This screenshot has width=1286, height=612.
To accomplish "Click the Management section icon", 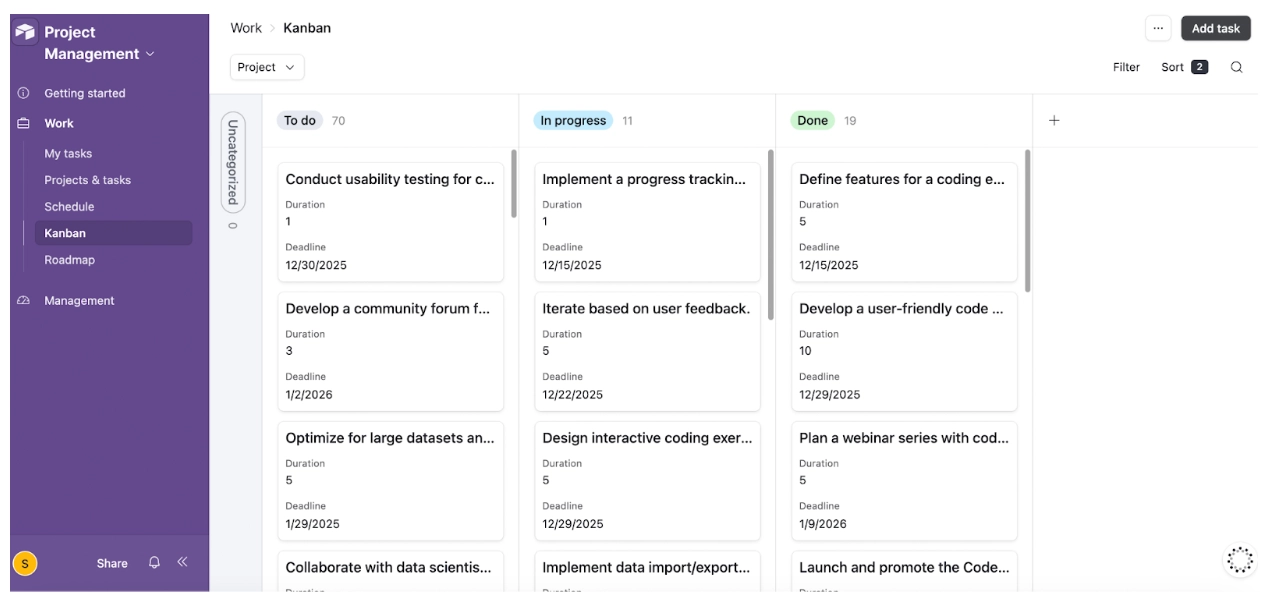I will tap(23, 299).
